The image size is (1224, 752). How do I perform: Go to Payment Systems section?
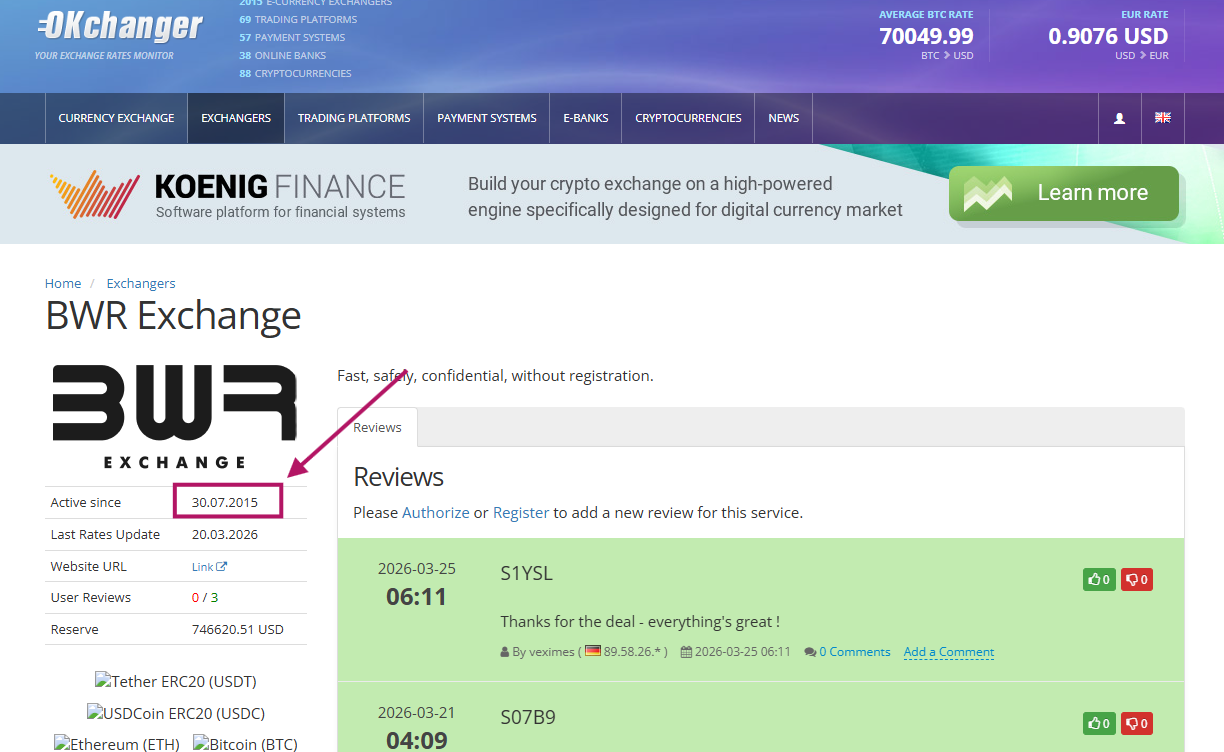(487, 118)
